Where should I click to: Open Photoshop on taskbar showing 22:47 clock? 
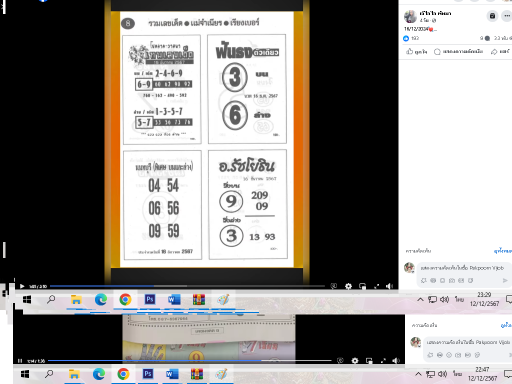point(148,374)
